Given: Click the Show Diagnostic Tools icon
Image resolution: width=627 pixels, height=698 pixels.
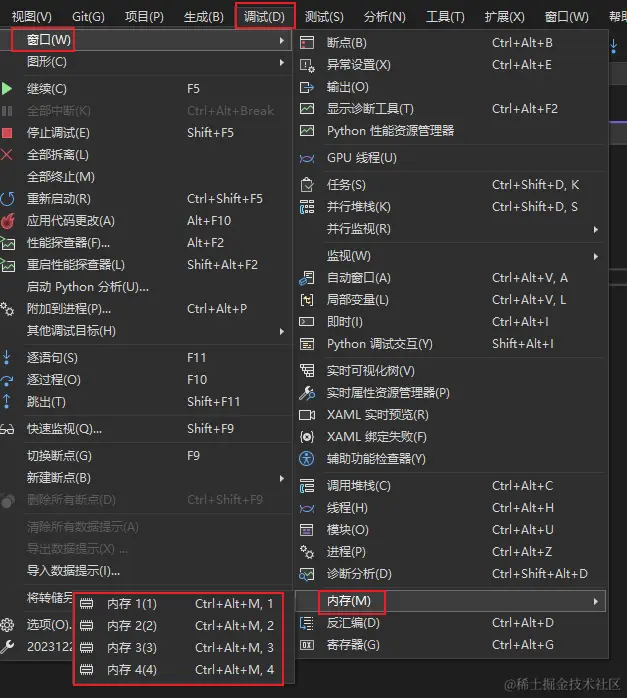Looking at the screenshot, I should pos(307,109).
